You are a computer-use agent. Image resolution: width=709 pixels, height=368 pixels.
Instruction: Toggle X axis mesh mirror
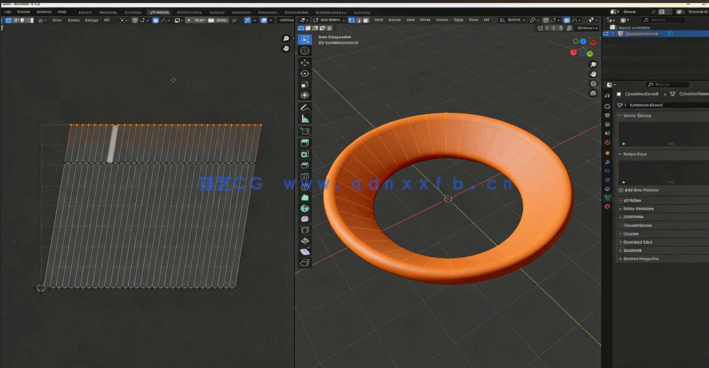(x=548, y=28)
